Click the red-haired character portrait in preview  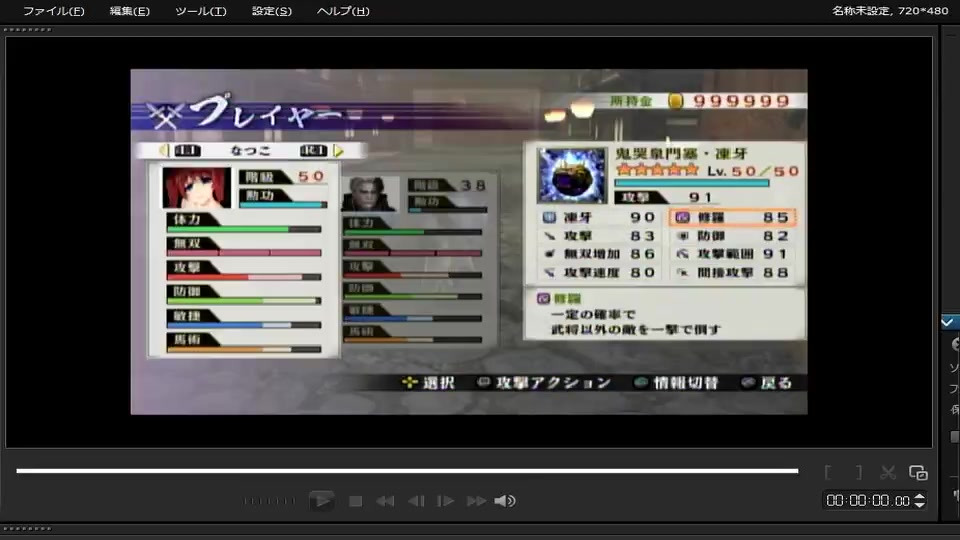click(197, 187)
